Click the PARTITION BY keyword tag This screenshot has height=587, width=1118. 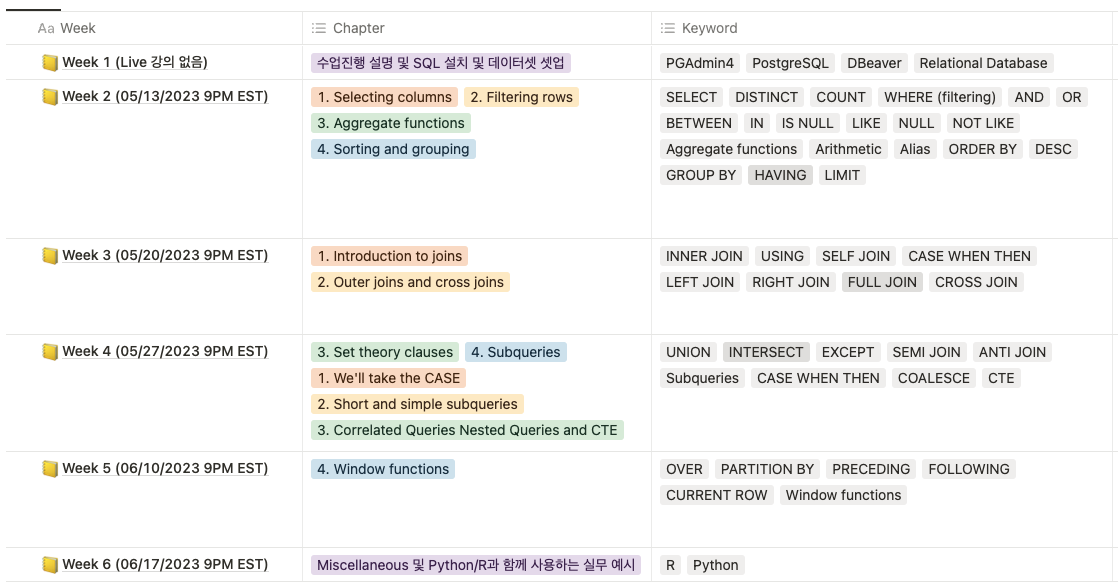(767, 469)
